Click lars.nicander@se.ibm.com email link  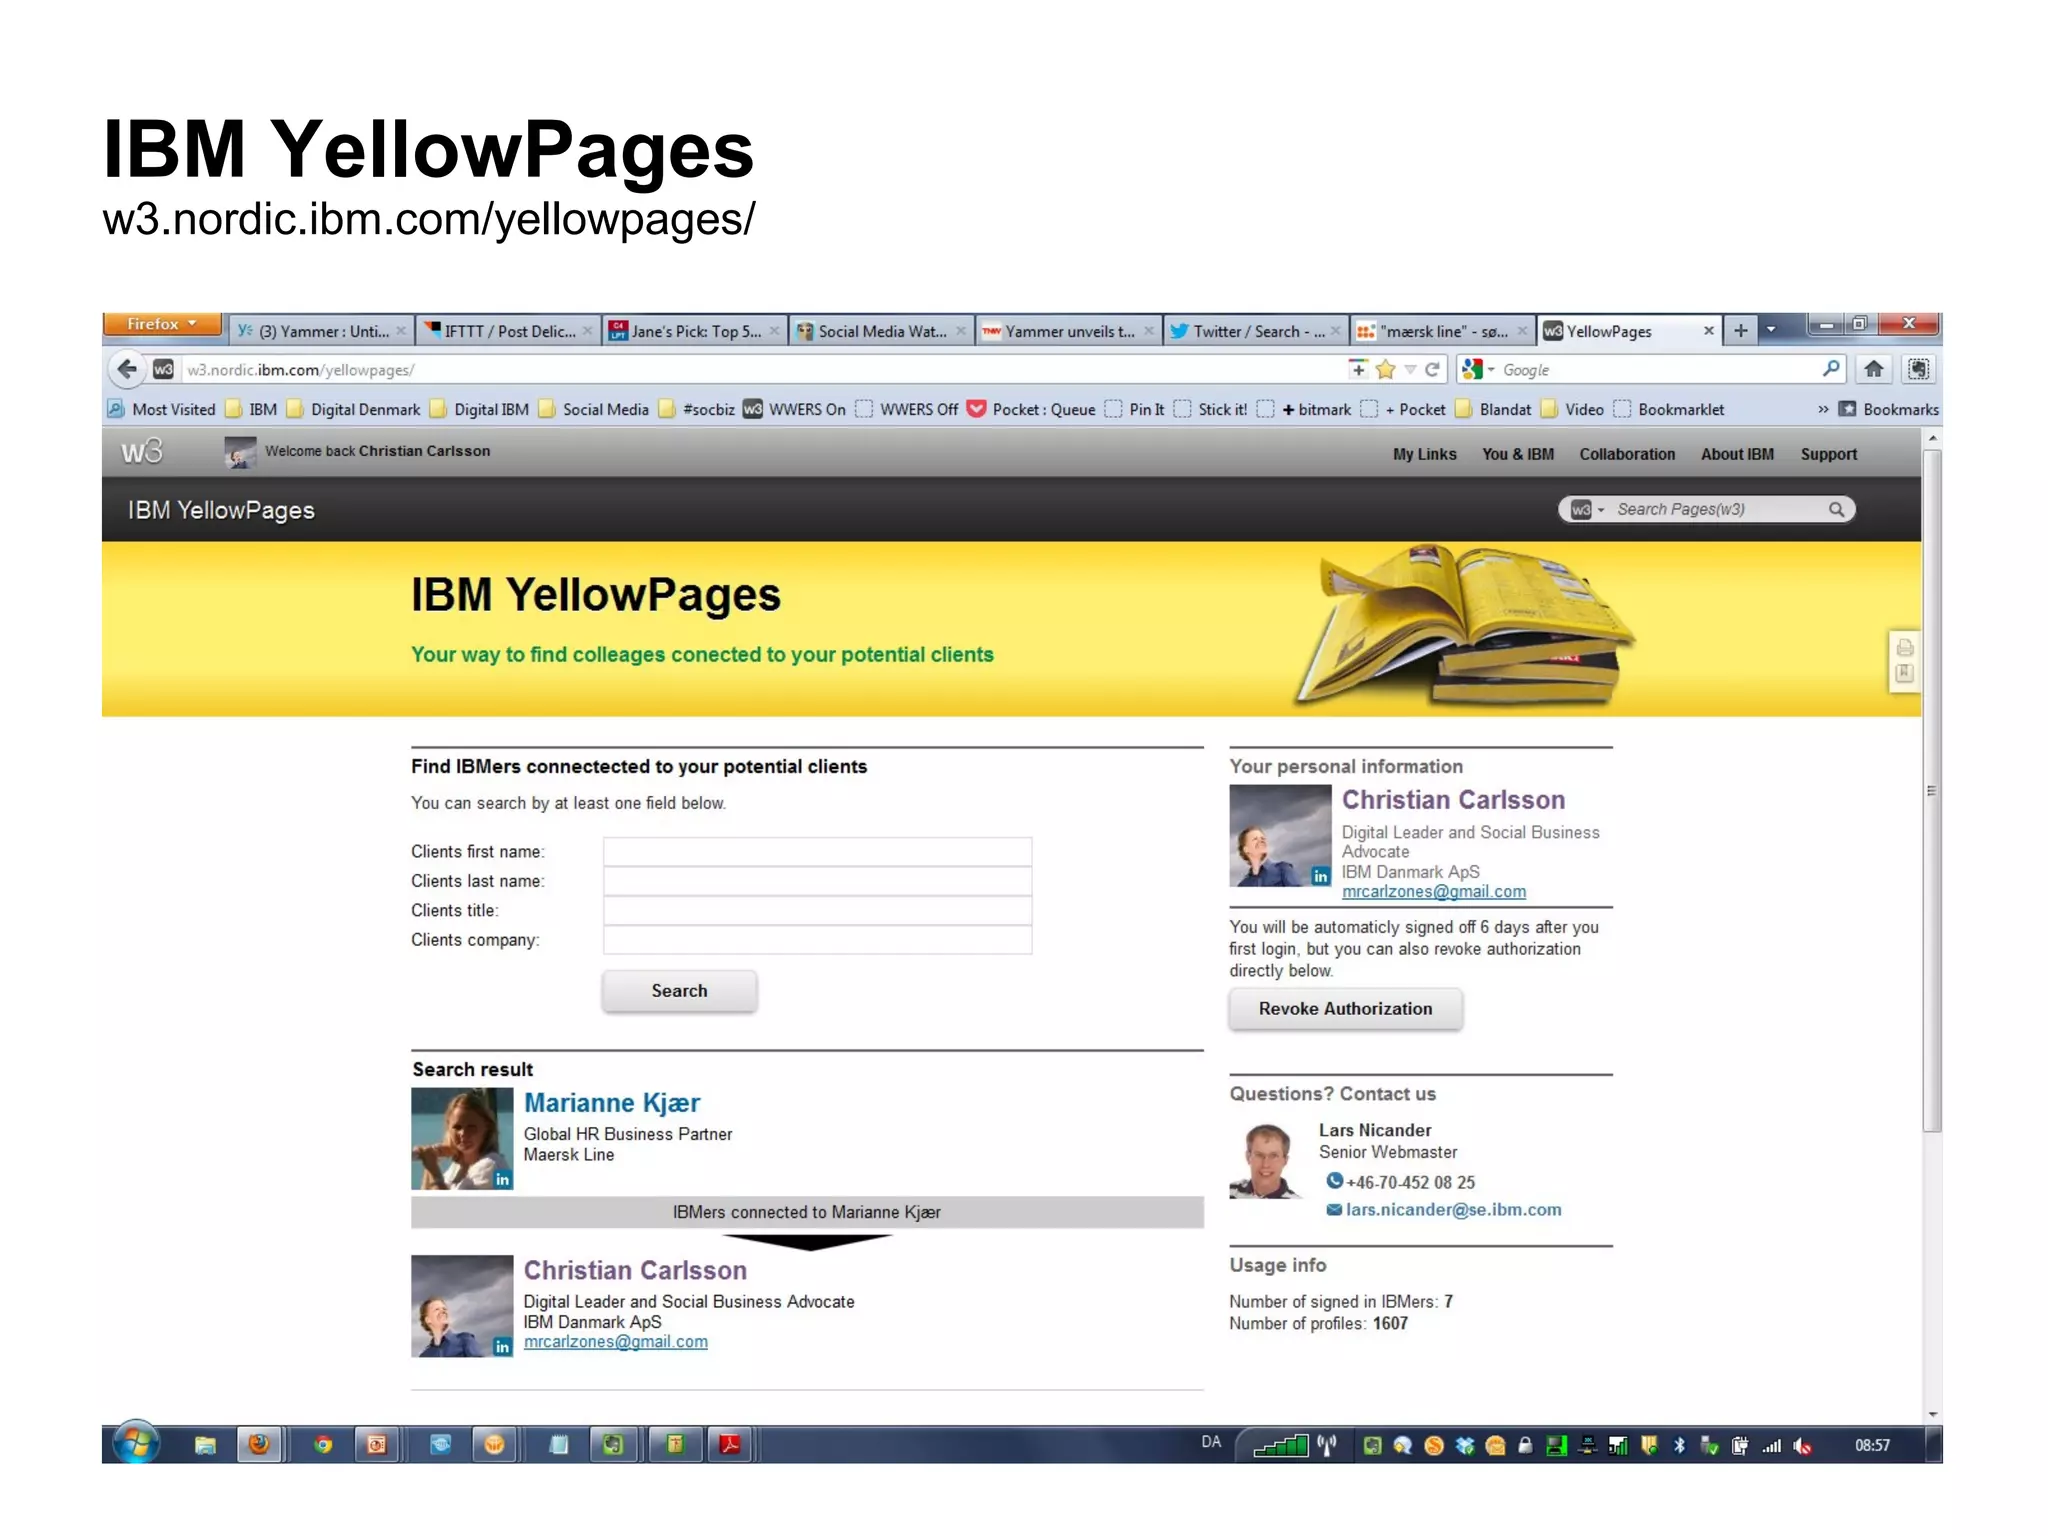click(x=1453, y=1209)
